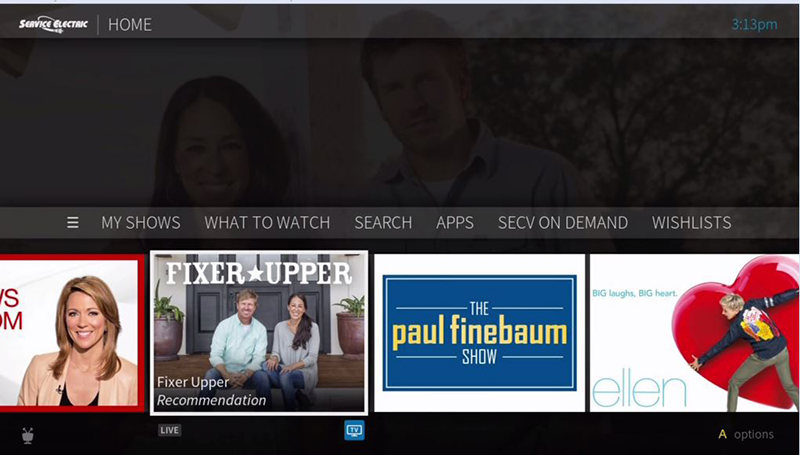Click the LIVE badge under Fixer Upper
Screen dimensions: 800x455
(169, 431)
